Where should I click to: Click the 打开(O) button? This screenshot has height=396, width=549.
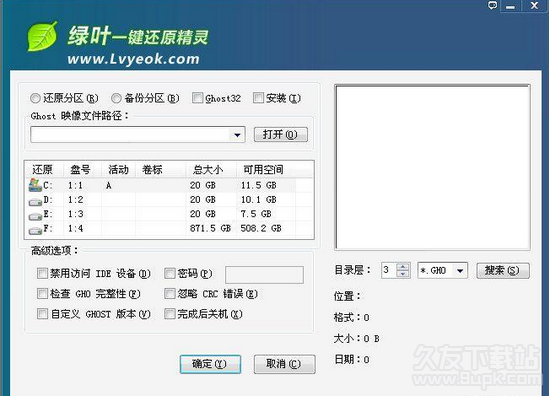click(280, 134)
